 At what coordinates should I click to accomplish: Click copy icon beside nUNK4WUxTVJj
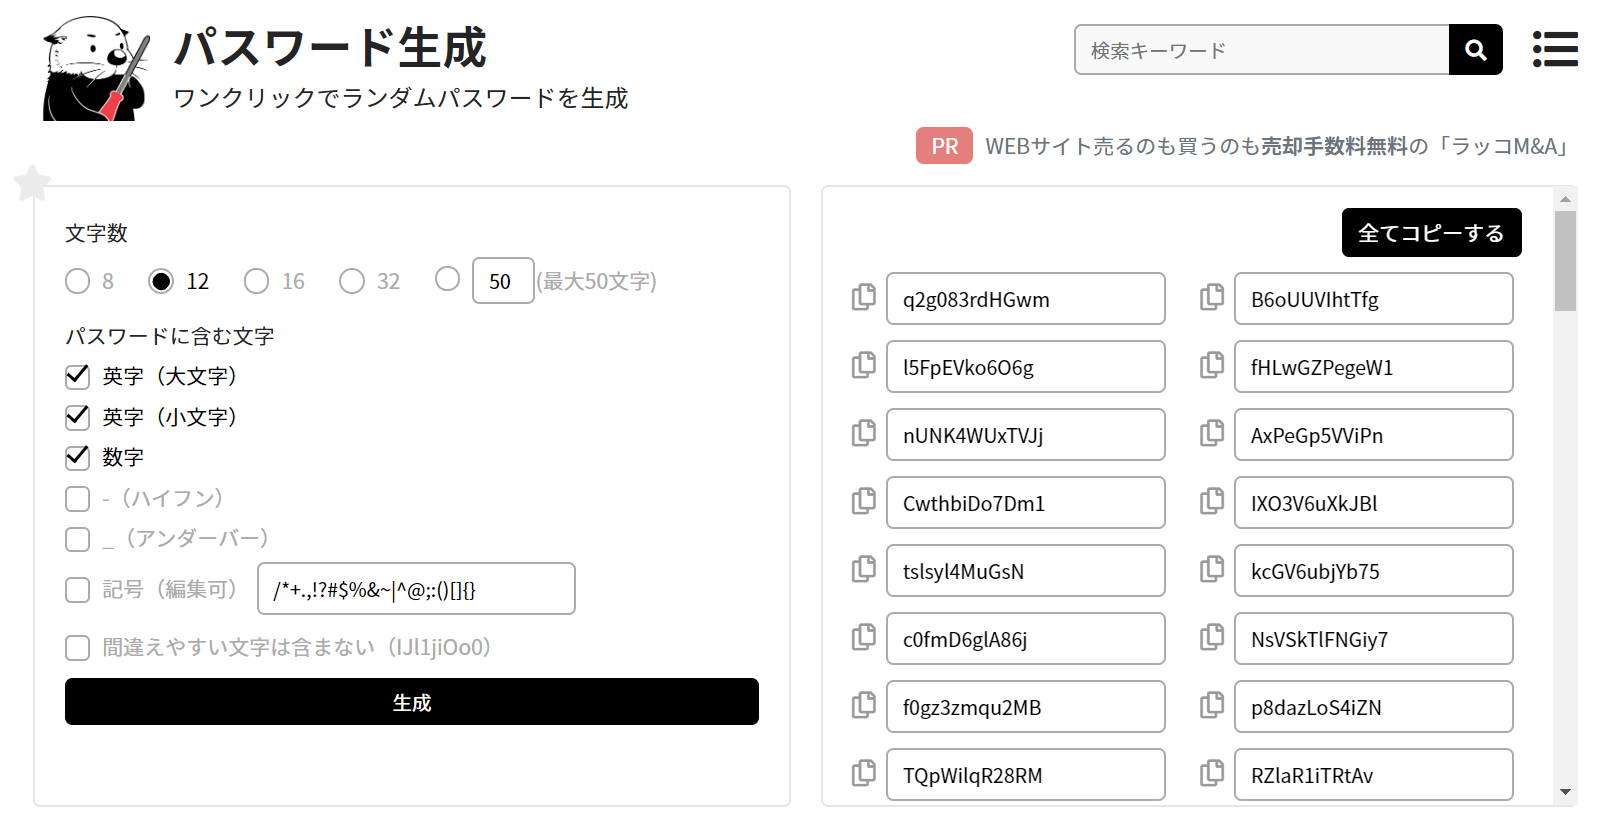click(x=864, y=434)
